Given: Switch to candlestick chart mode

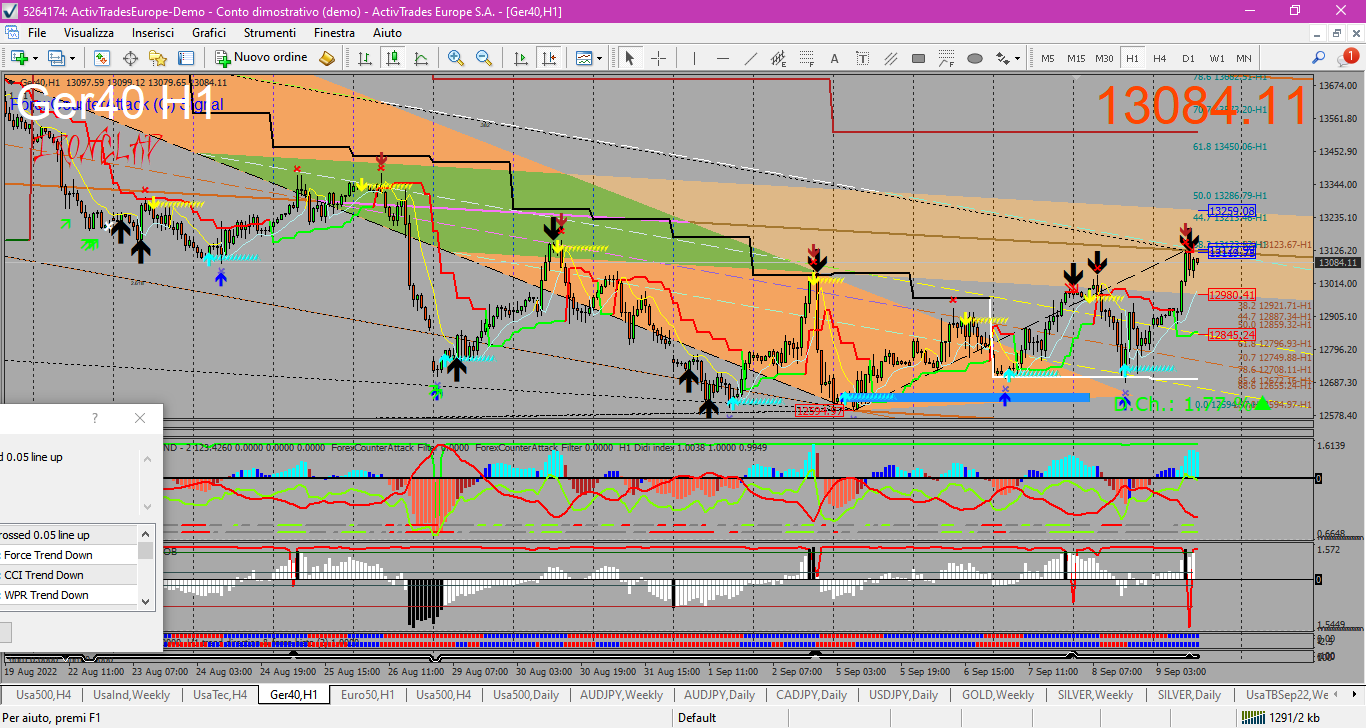Looking at the screenshot, I should (394, 58).
